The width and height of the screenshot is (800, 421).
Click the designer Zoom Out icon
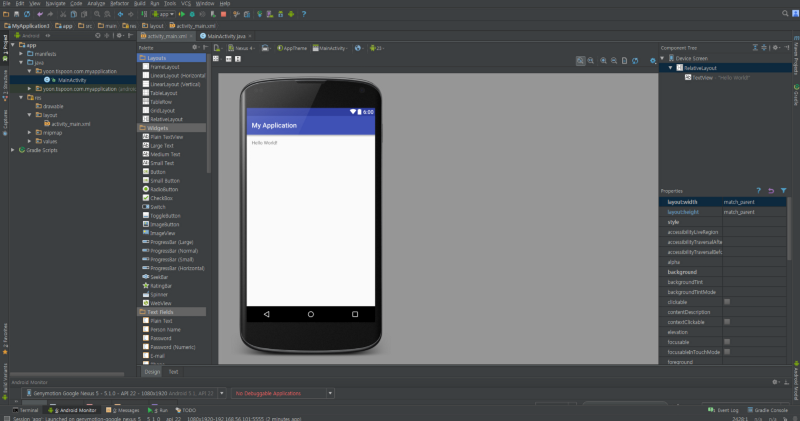tap(614, 61)
